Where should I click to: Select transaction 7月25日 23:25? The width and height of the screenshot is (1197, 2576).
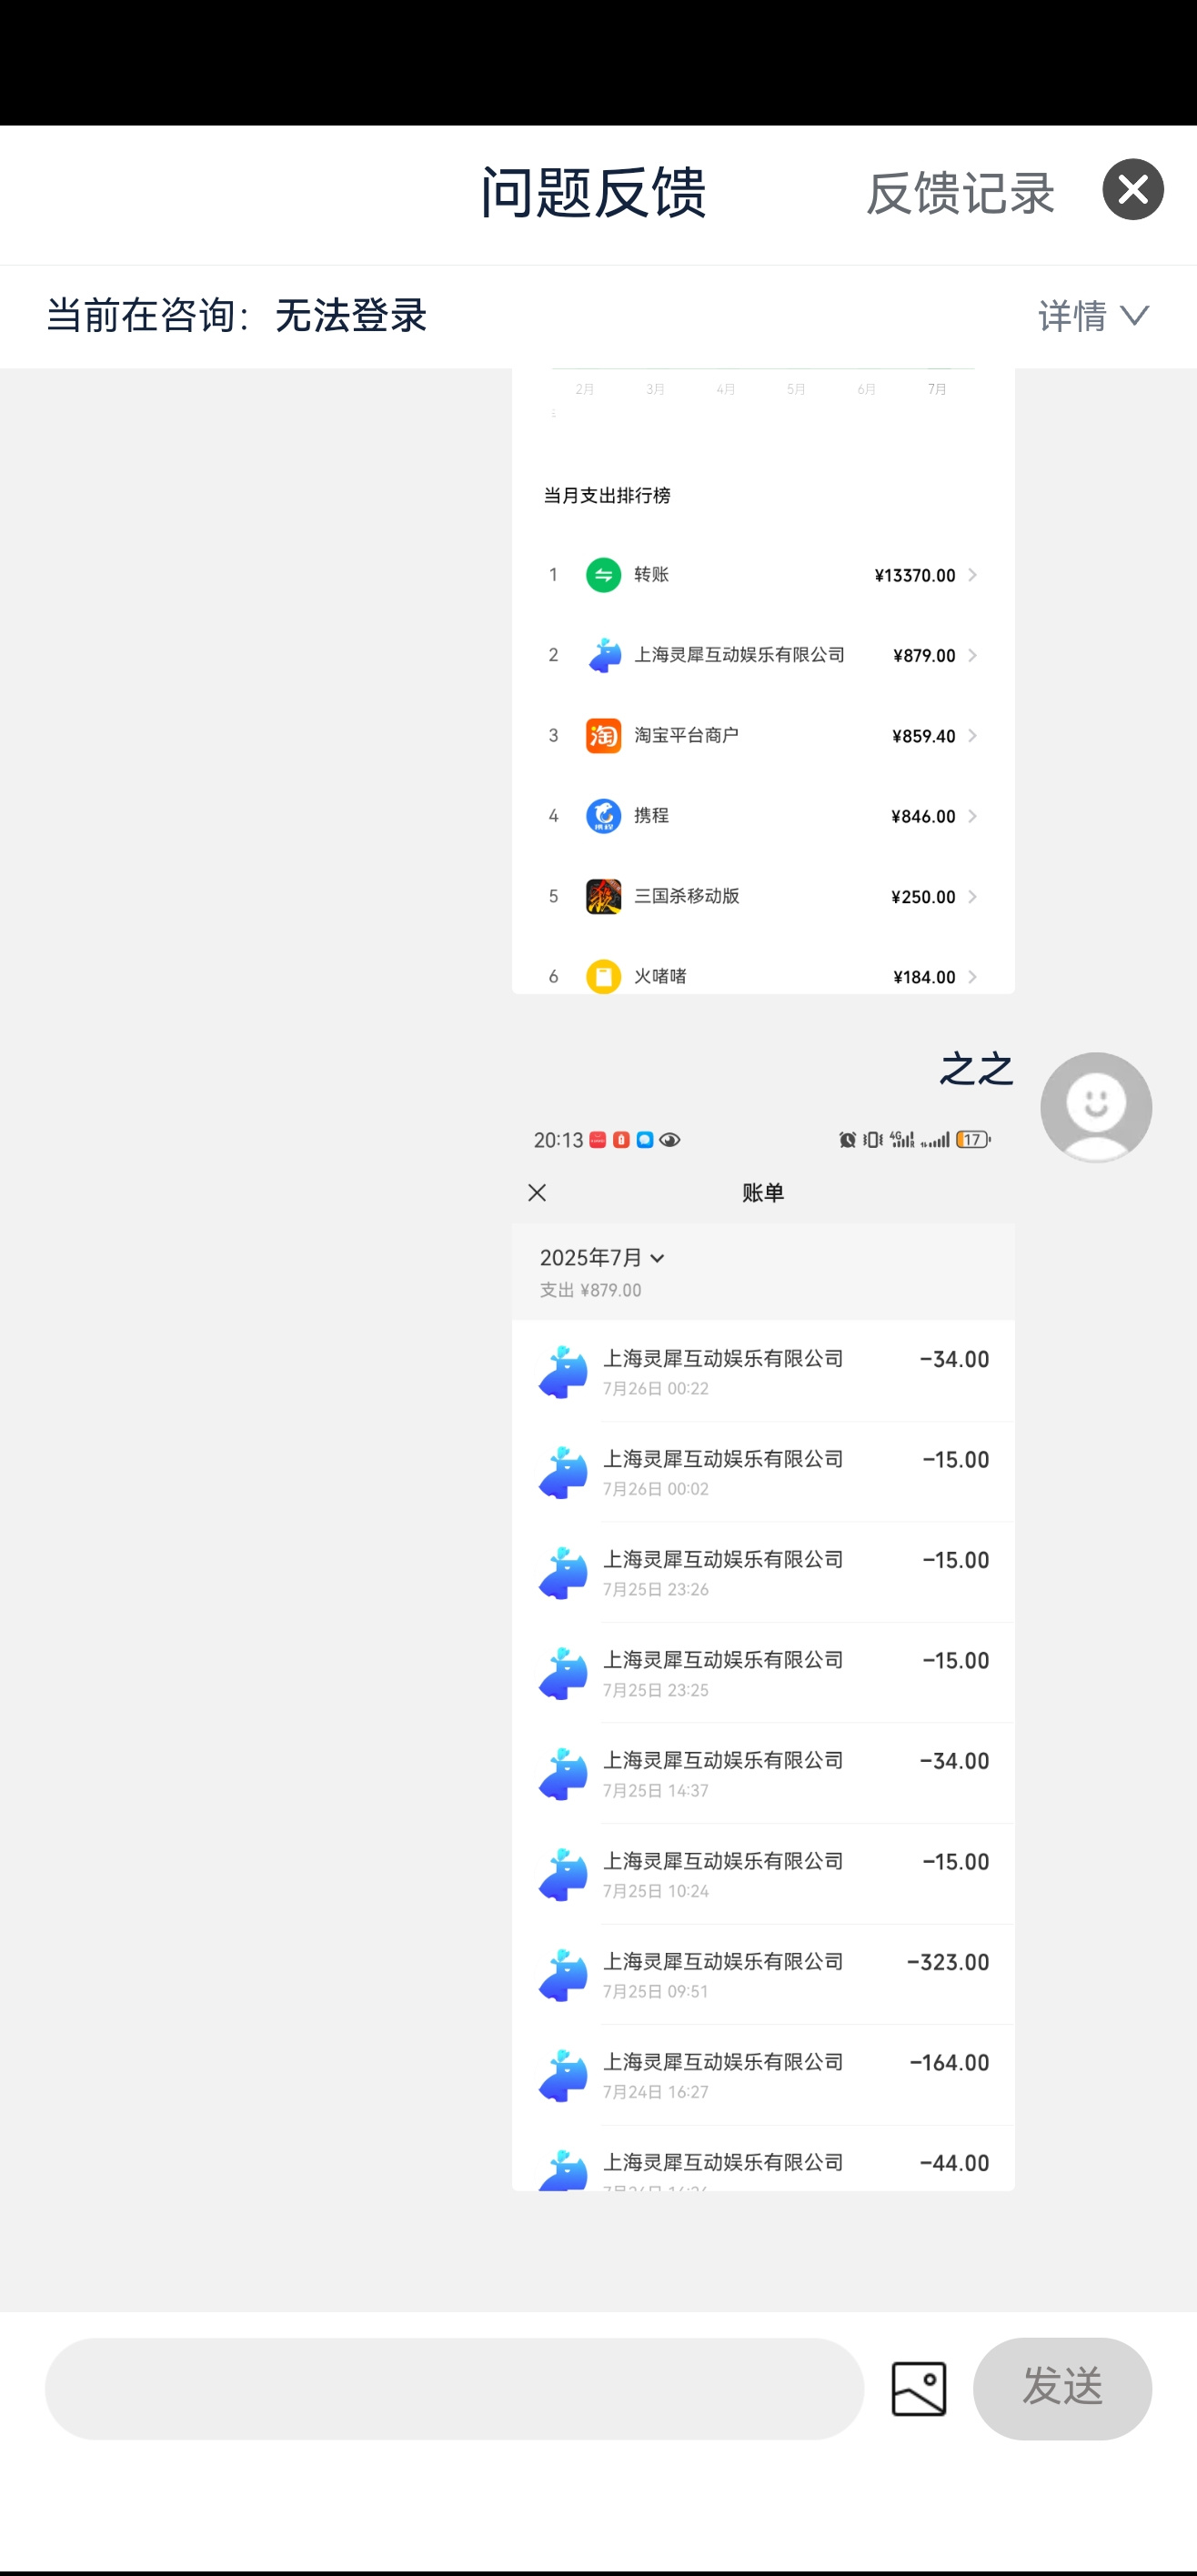click(x=763, y=1673)
